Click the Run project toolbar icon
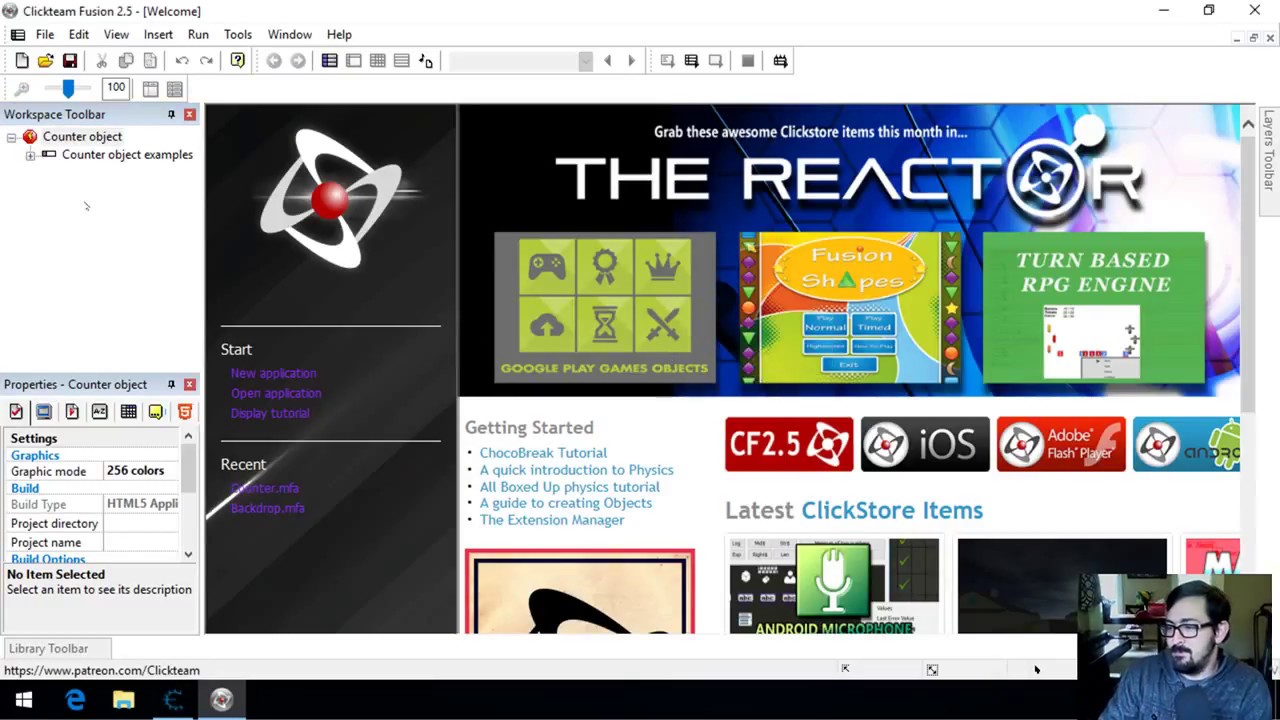Image resolution: width=1280 pixels, height=720 pixels. tap(667, 61)
